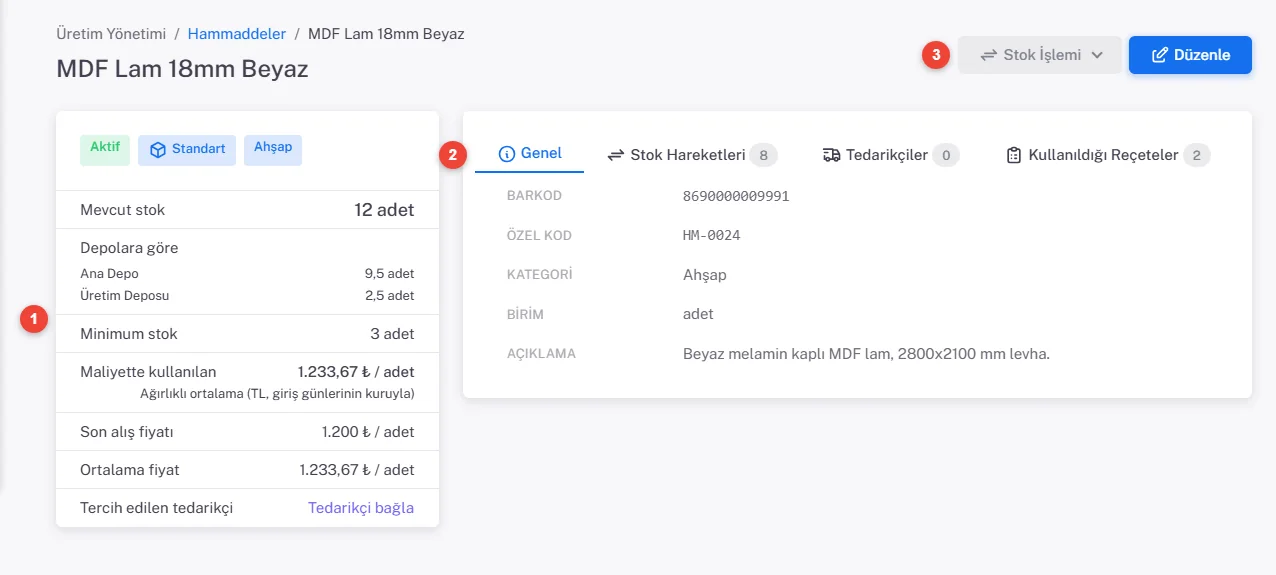Select the special code HM-0024

pos(711,236)
